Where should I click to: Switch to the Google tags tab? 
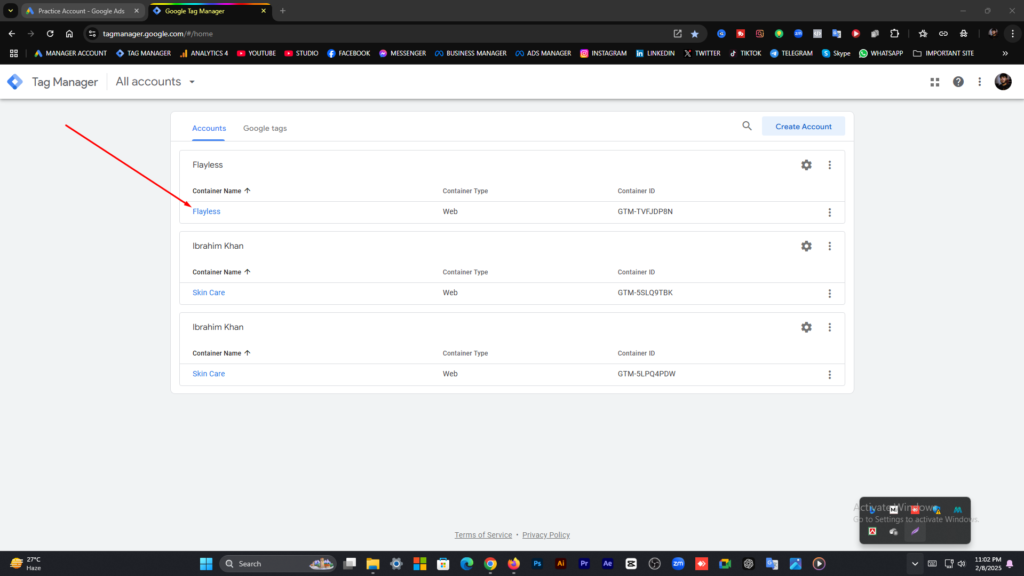[x=265, y=128]
